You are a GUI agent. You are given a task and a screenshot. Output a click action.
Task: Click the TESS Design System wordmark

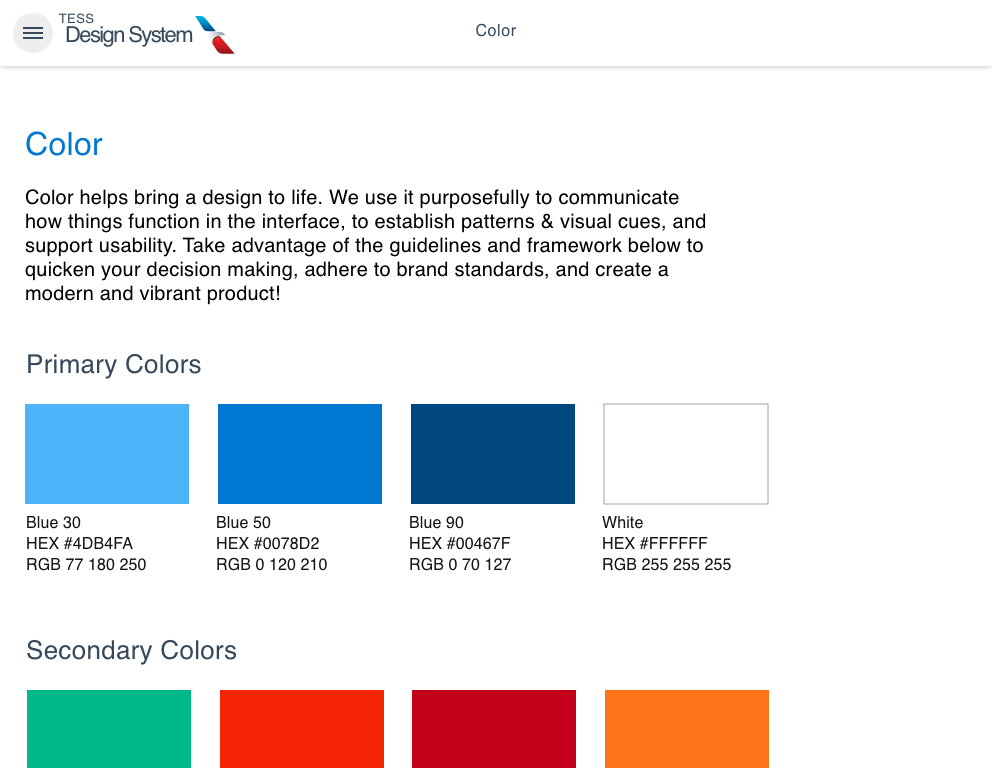pos(127,33)
